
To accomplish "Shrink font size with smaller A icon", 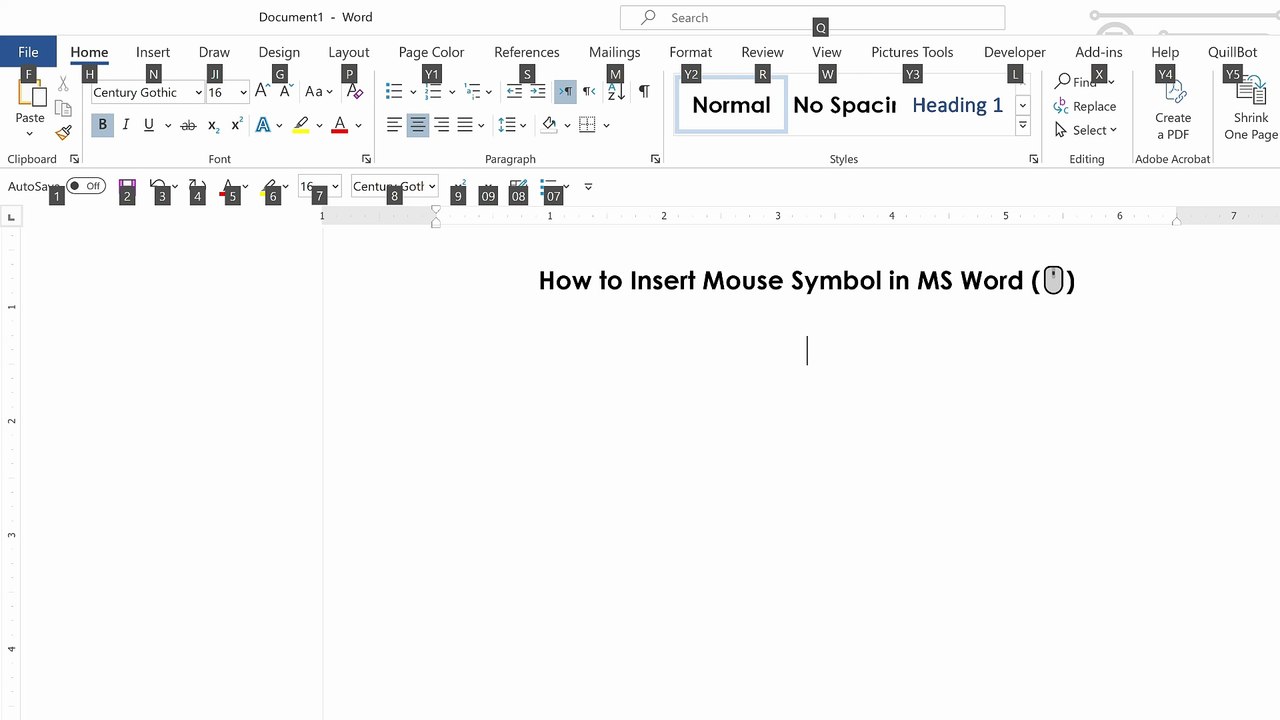I will pyautogui.click(x=285, y=91).
